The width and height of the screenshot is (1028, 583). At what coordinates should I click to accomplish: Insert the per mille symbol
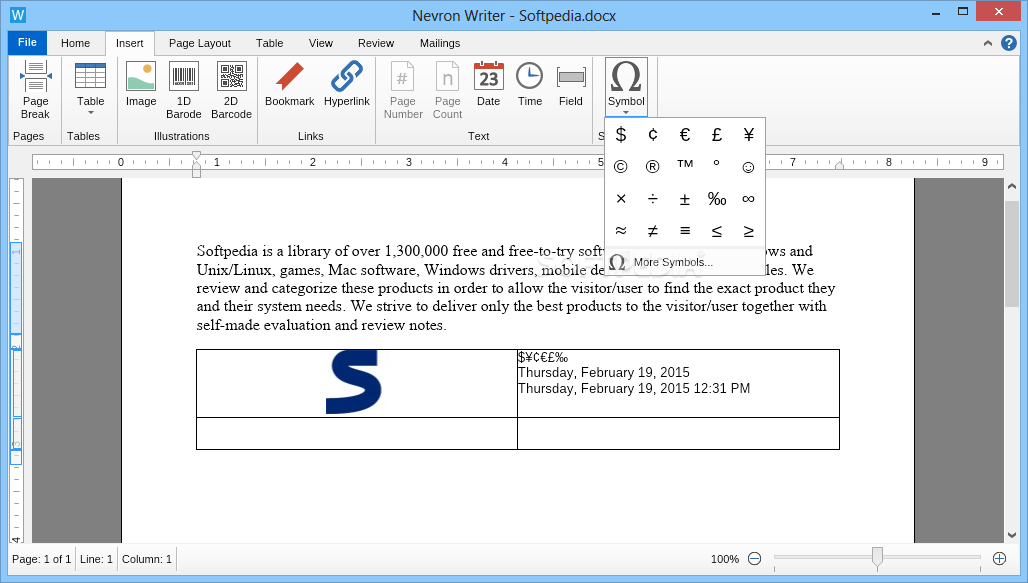(717, 199)
